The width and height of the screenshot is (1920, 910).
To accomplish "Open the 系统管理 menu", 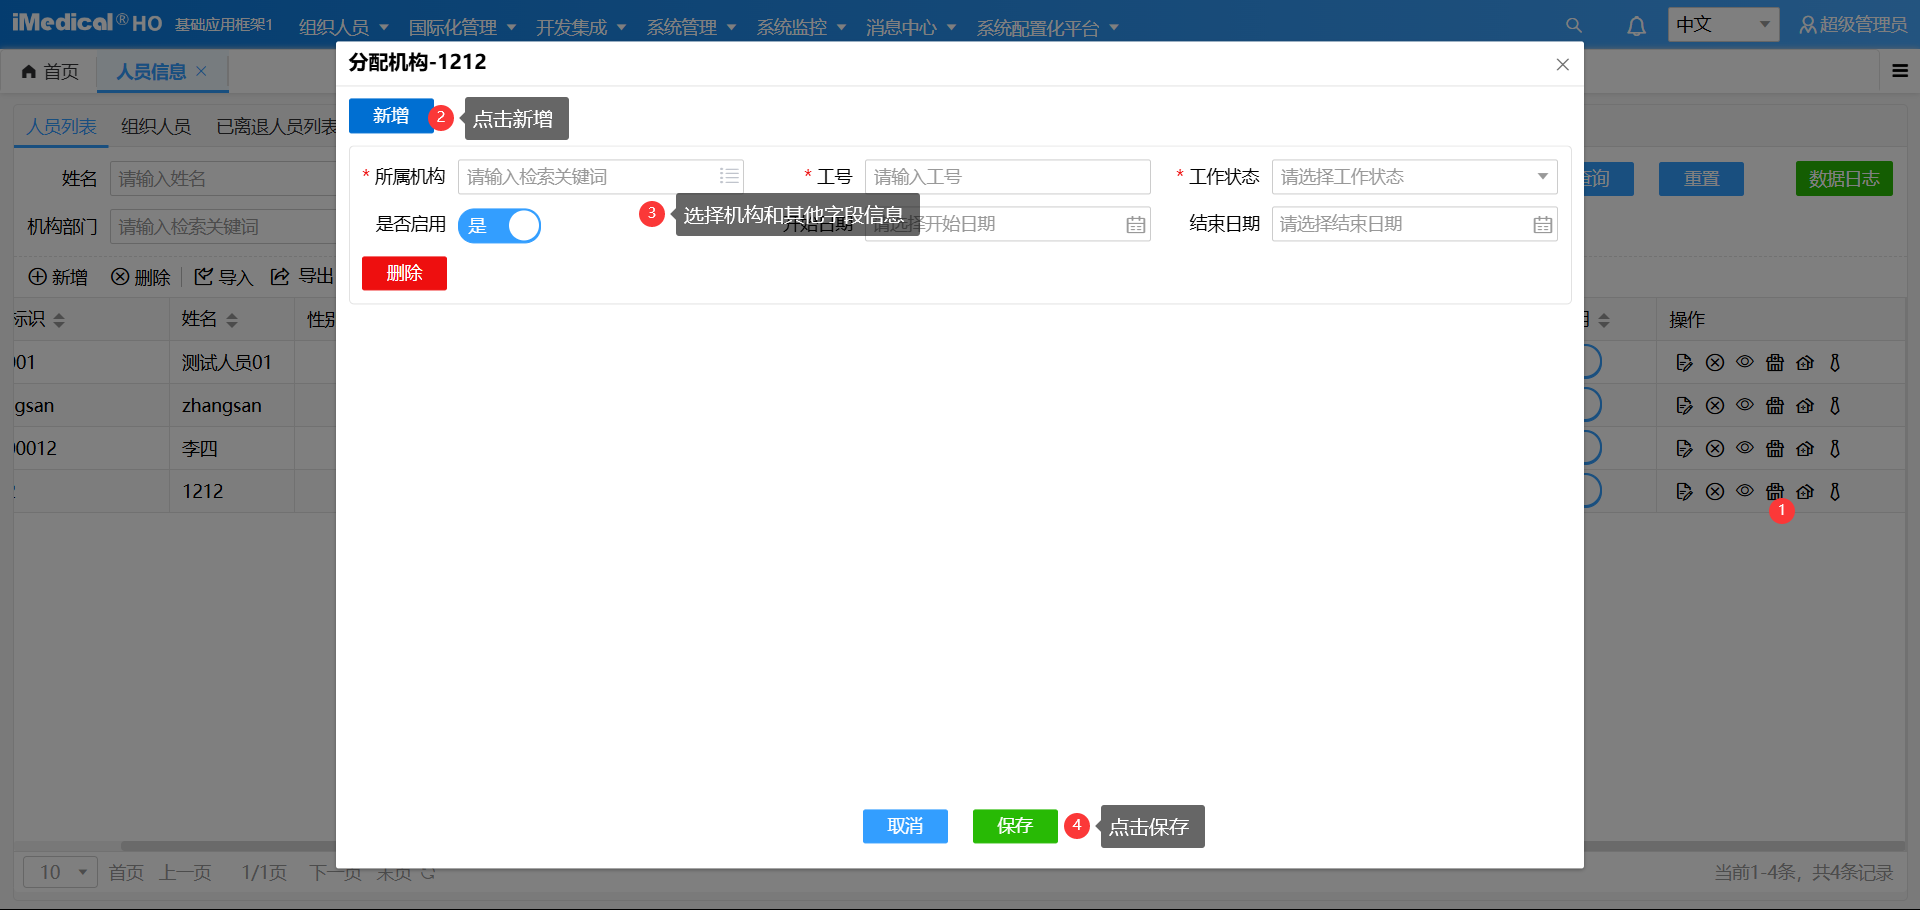I will click(690, 27).
